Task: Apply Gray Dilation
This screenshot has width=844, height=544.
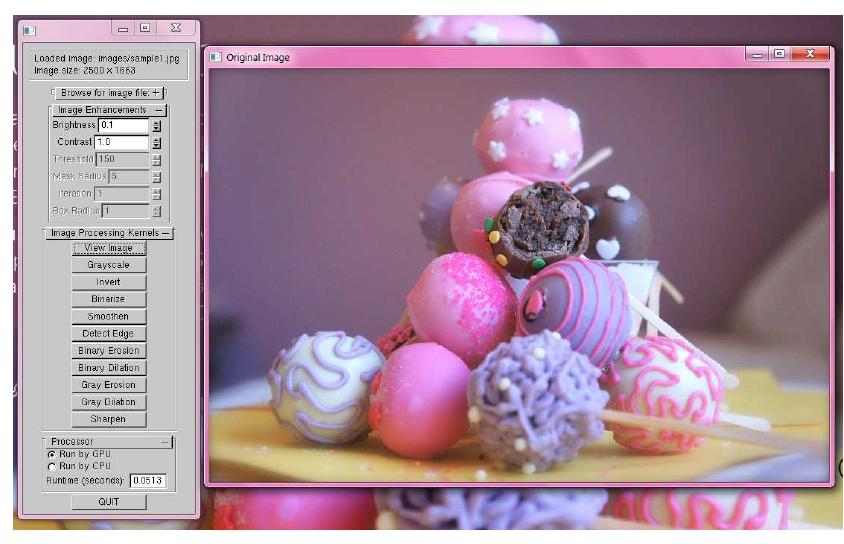Action: [x=109, y=402]
